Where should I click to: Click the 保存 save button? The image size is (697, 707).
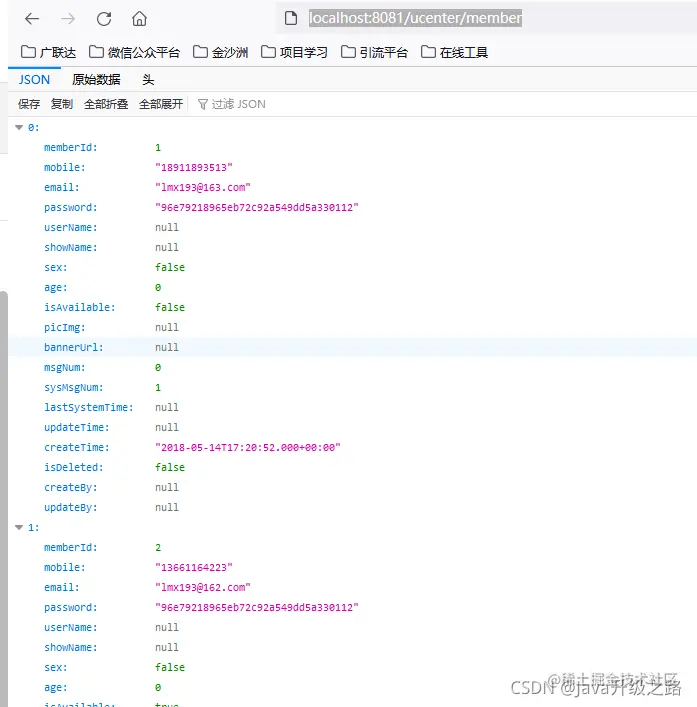tap(29, 104)
